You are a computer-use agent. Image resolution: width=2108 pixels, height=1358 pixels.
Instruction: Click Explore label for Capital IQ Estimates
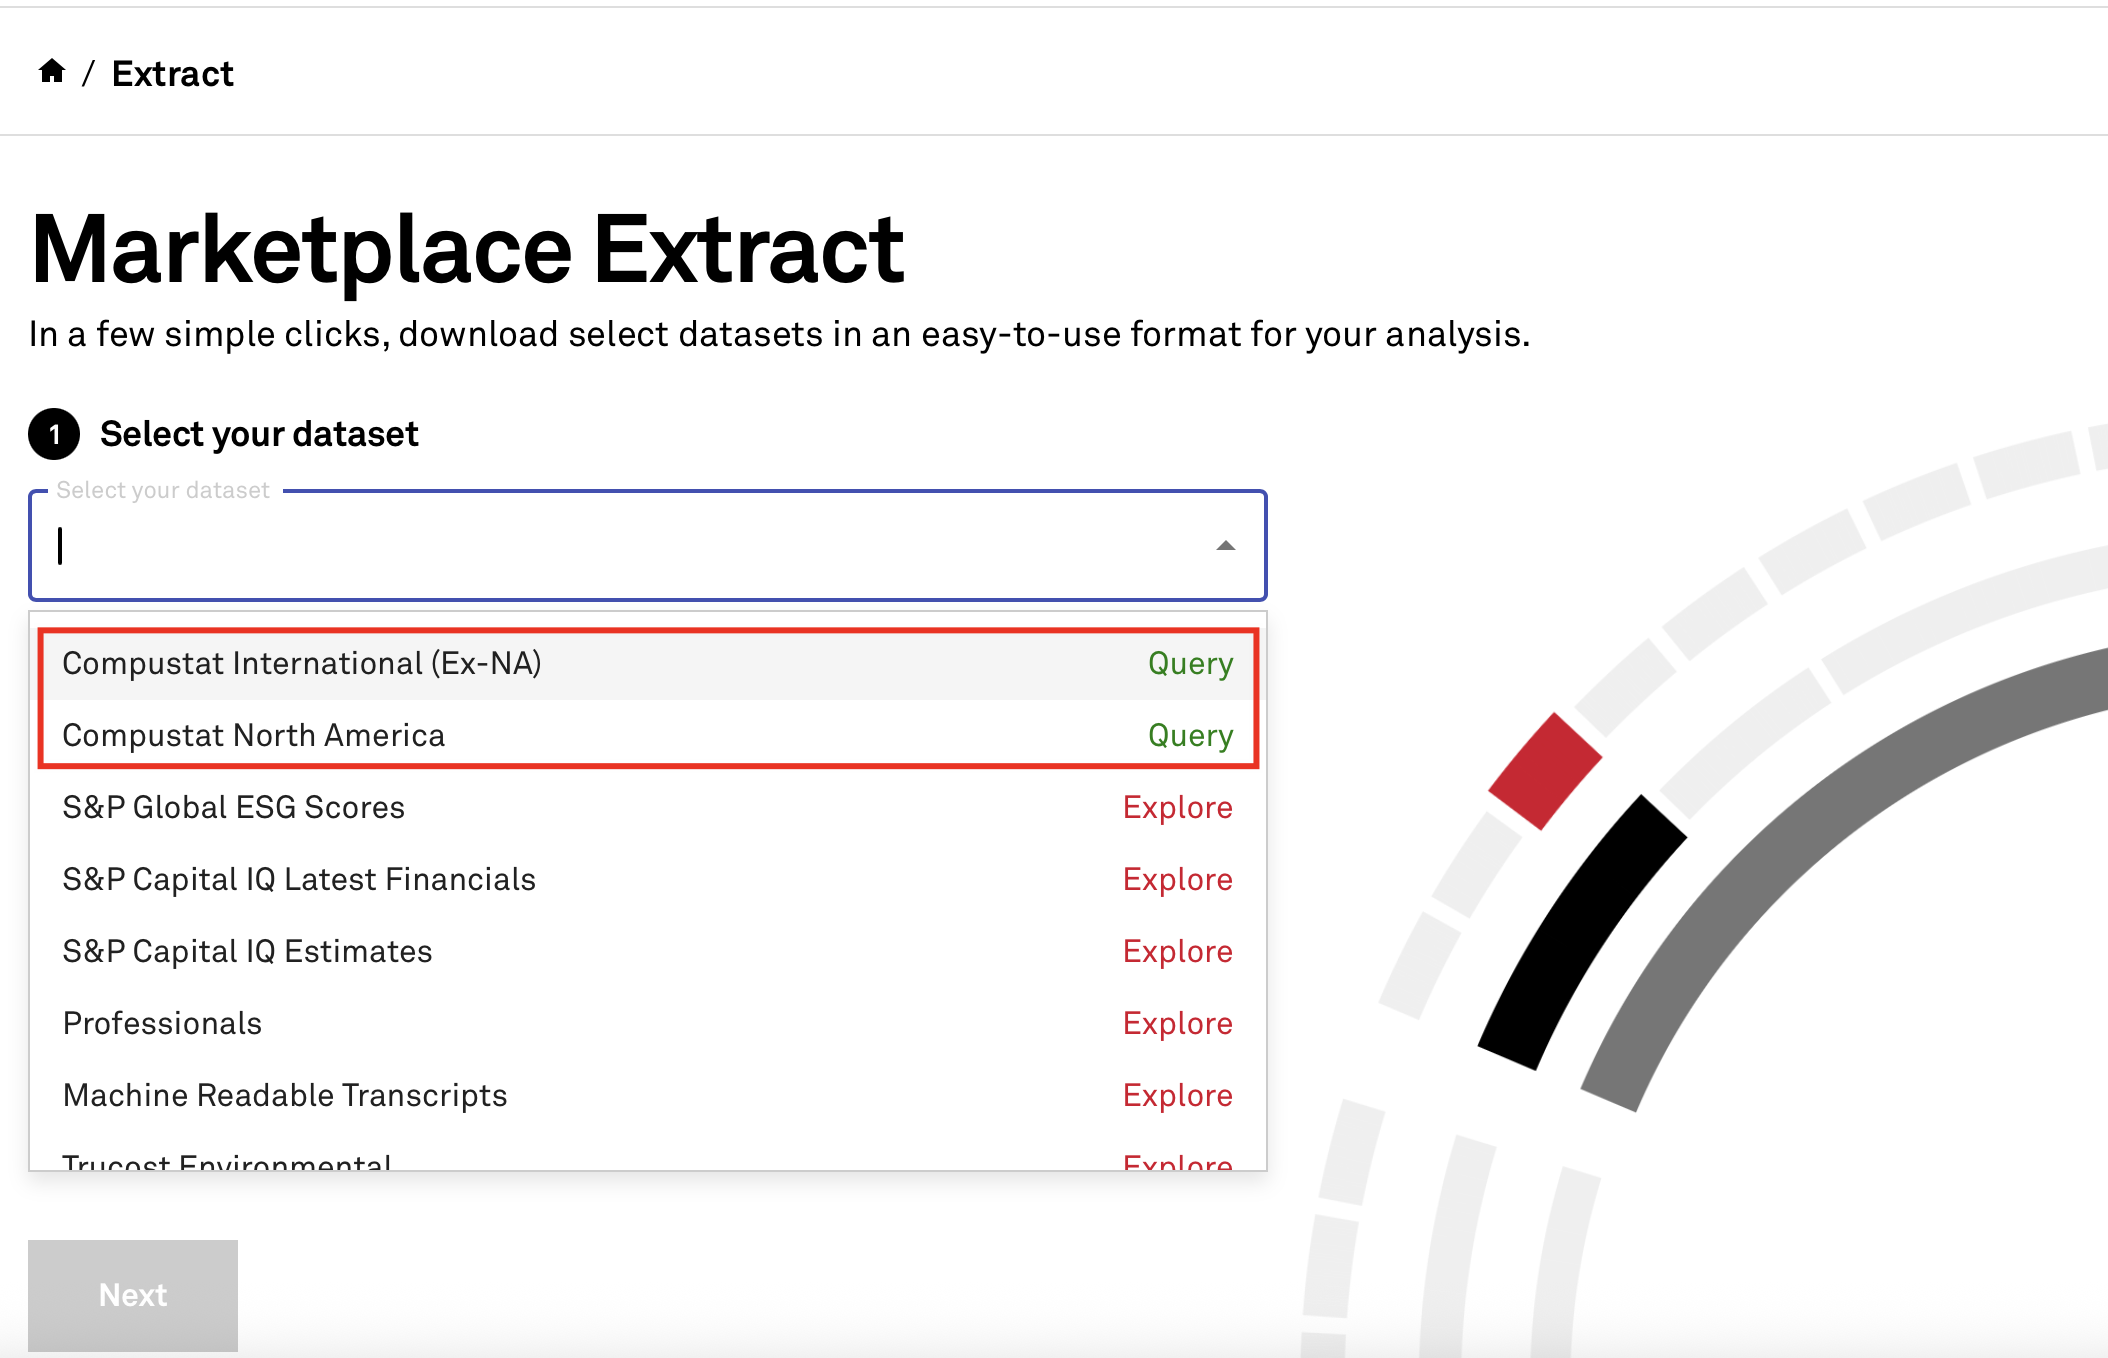1178,952
